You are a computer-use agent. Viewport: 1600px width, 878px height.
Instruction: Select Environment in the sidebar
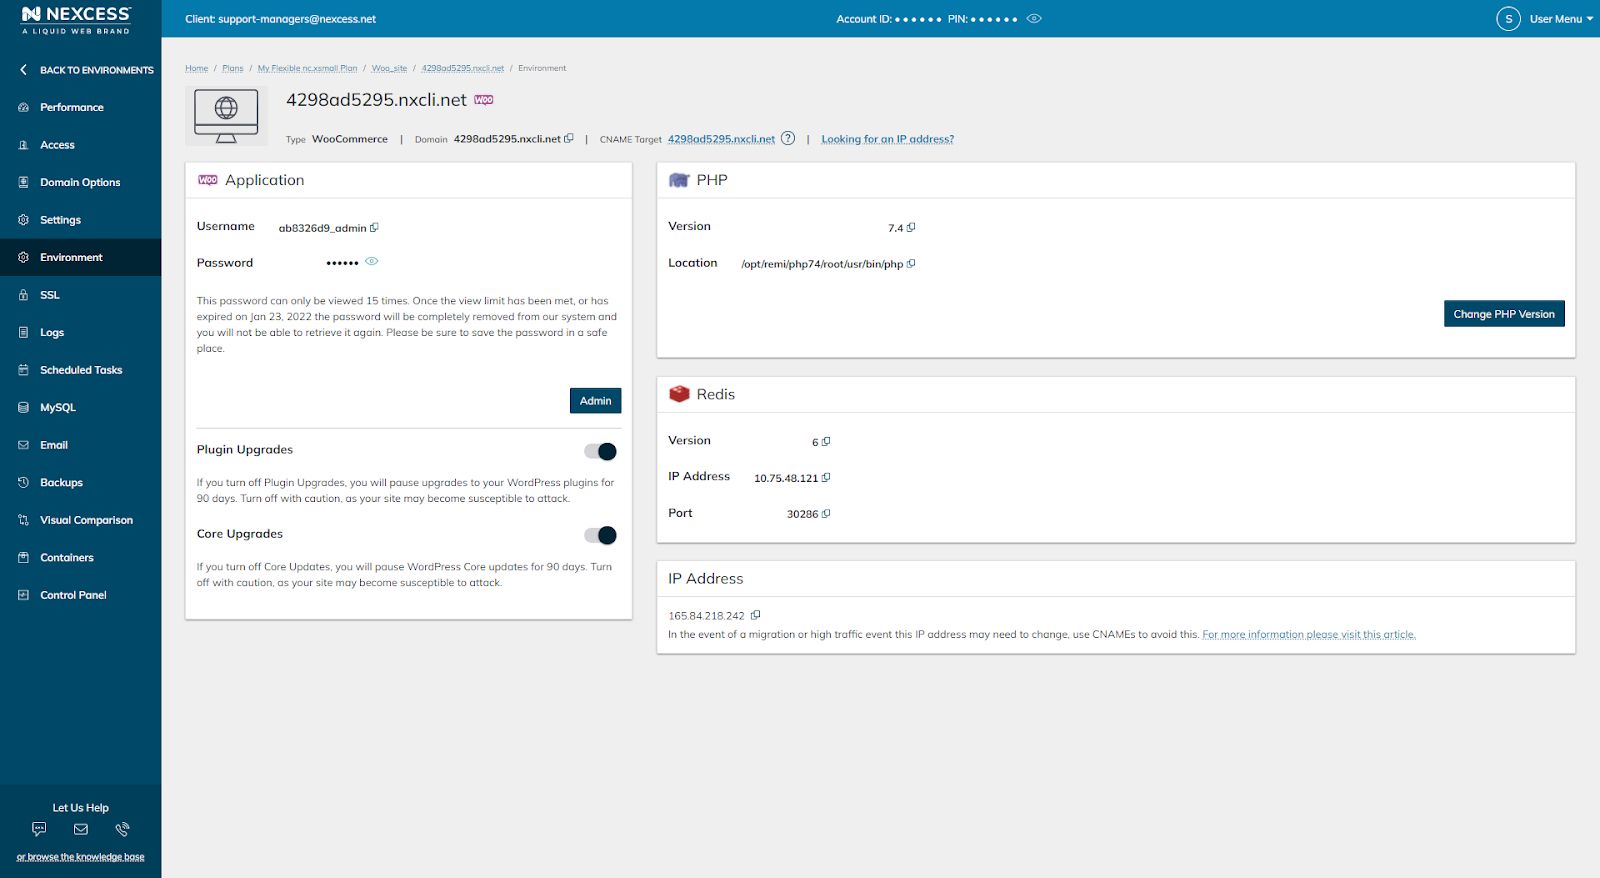pyautogui.click(x=80, y=257)
